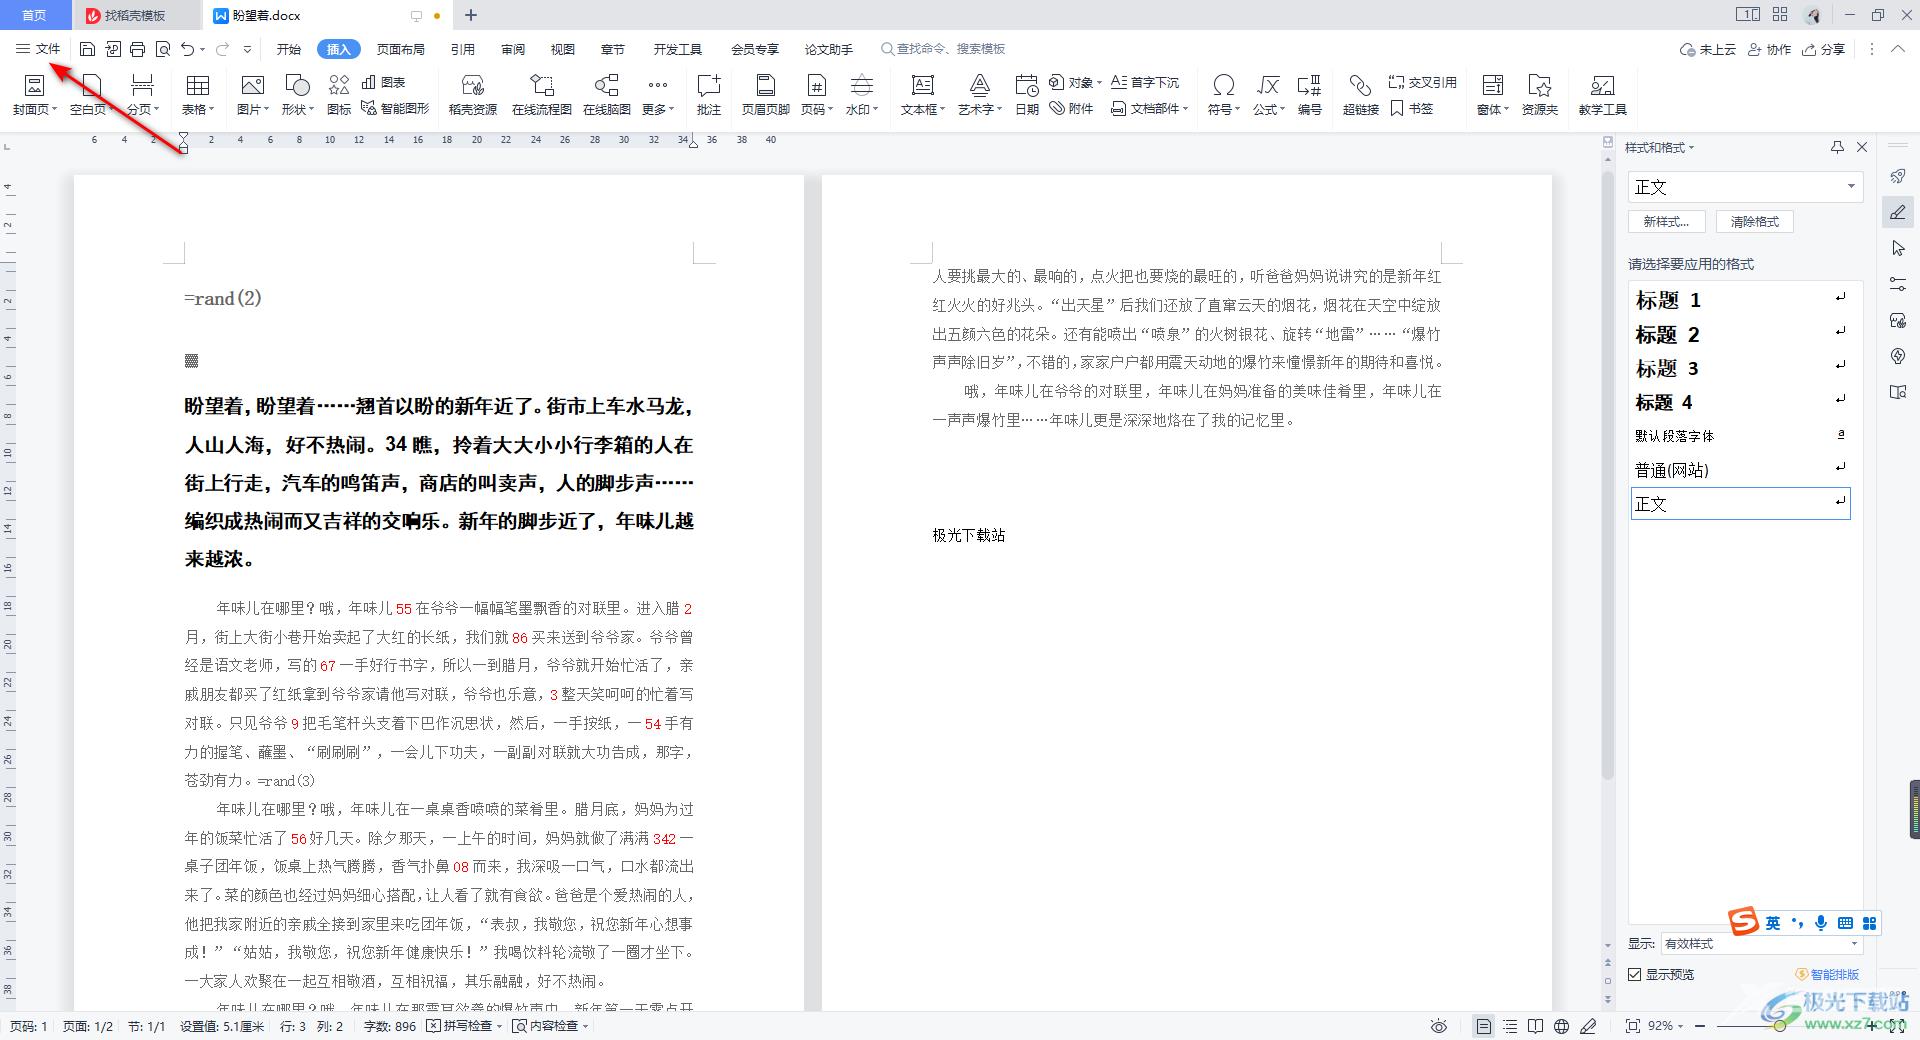Click the 清除格式 button
This screenshot has height=1040, width=1920.
(x=1755, y=222)
